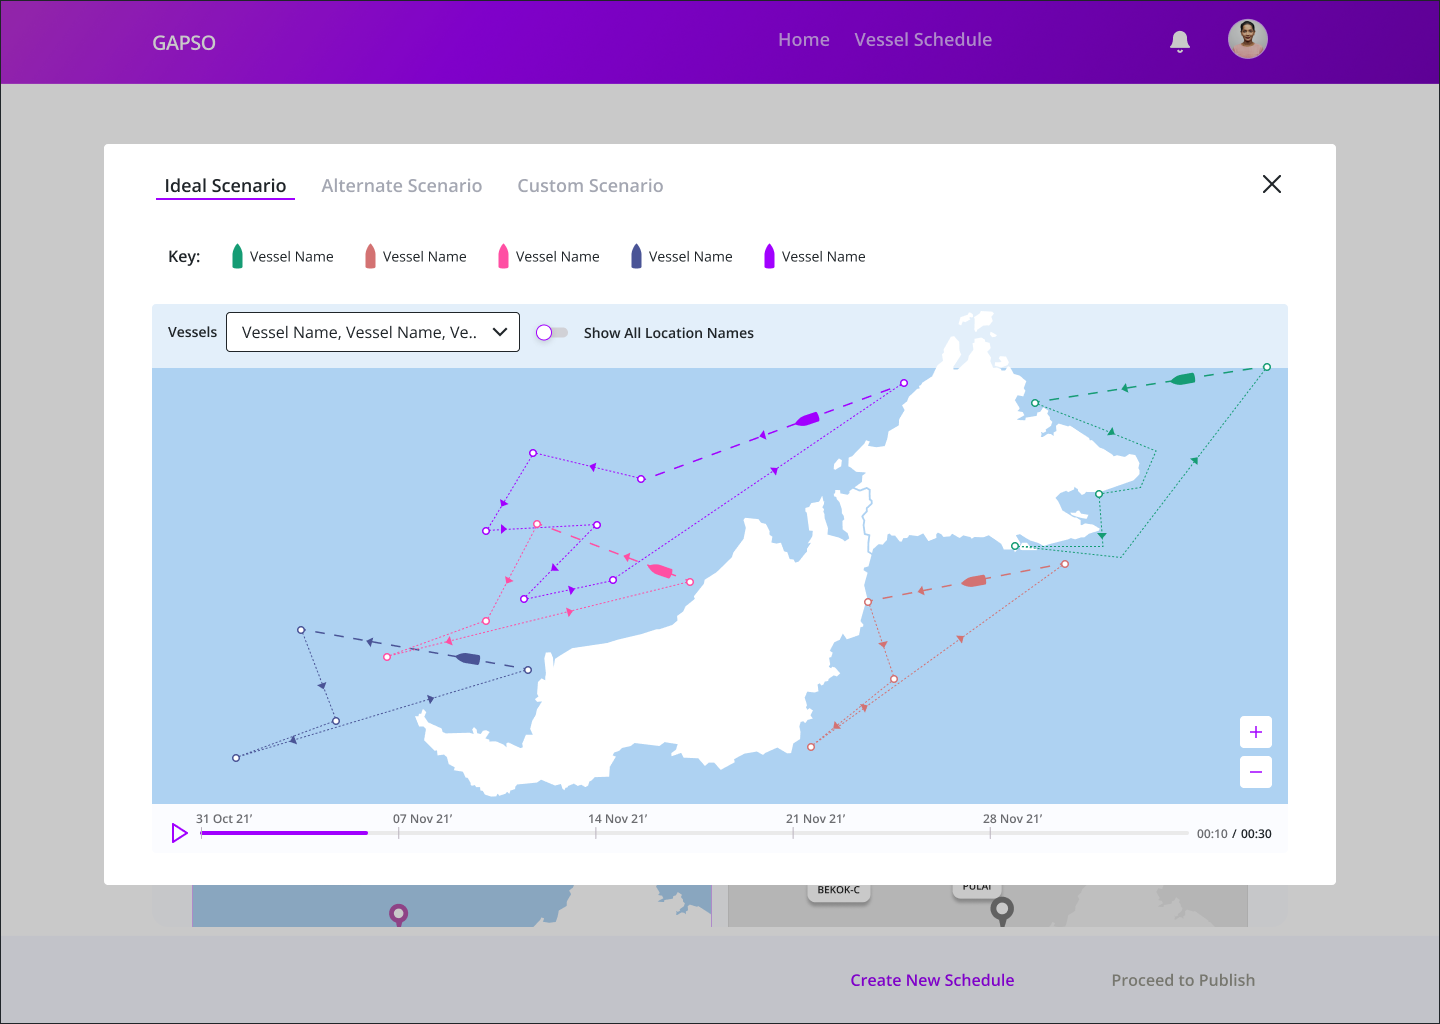The image size is (1440, 1024).
Task: Open Vessel Schedule in top navigation
Action: click(923, 40)
